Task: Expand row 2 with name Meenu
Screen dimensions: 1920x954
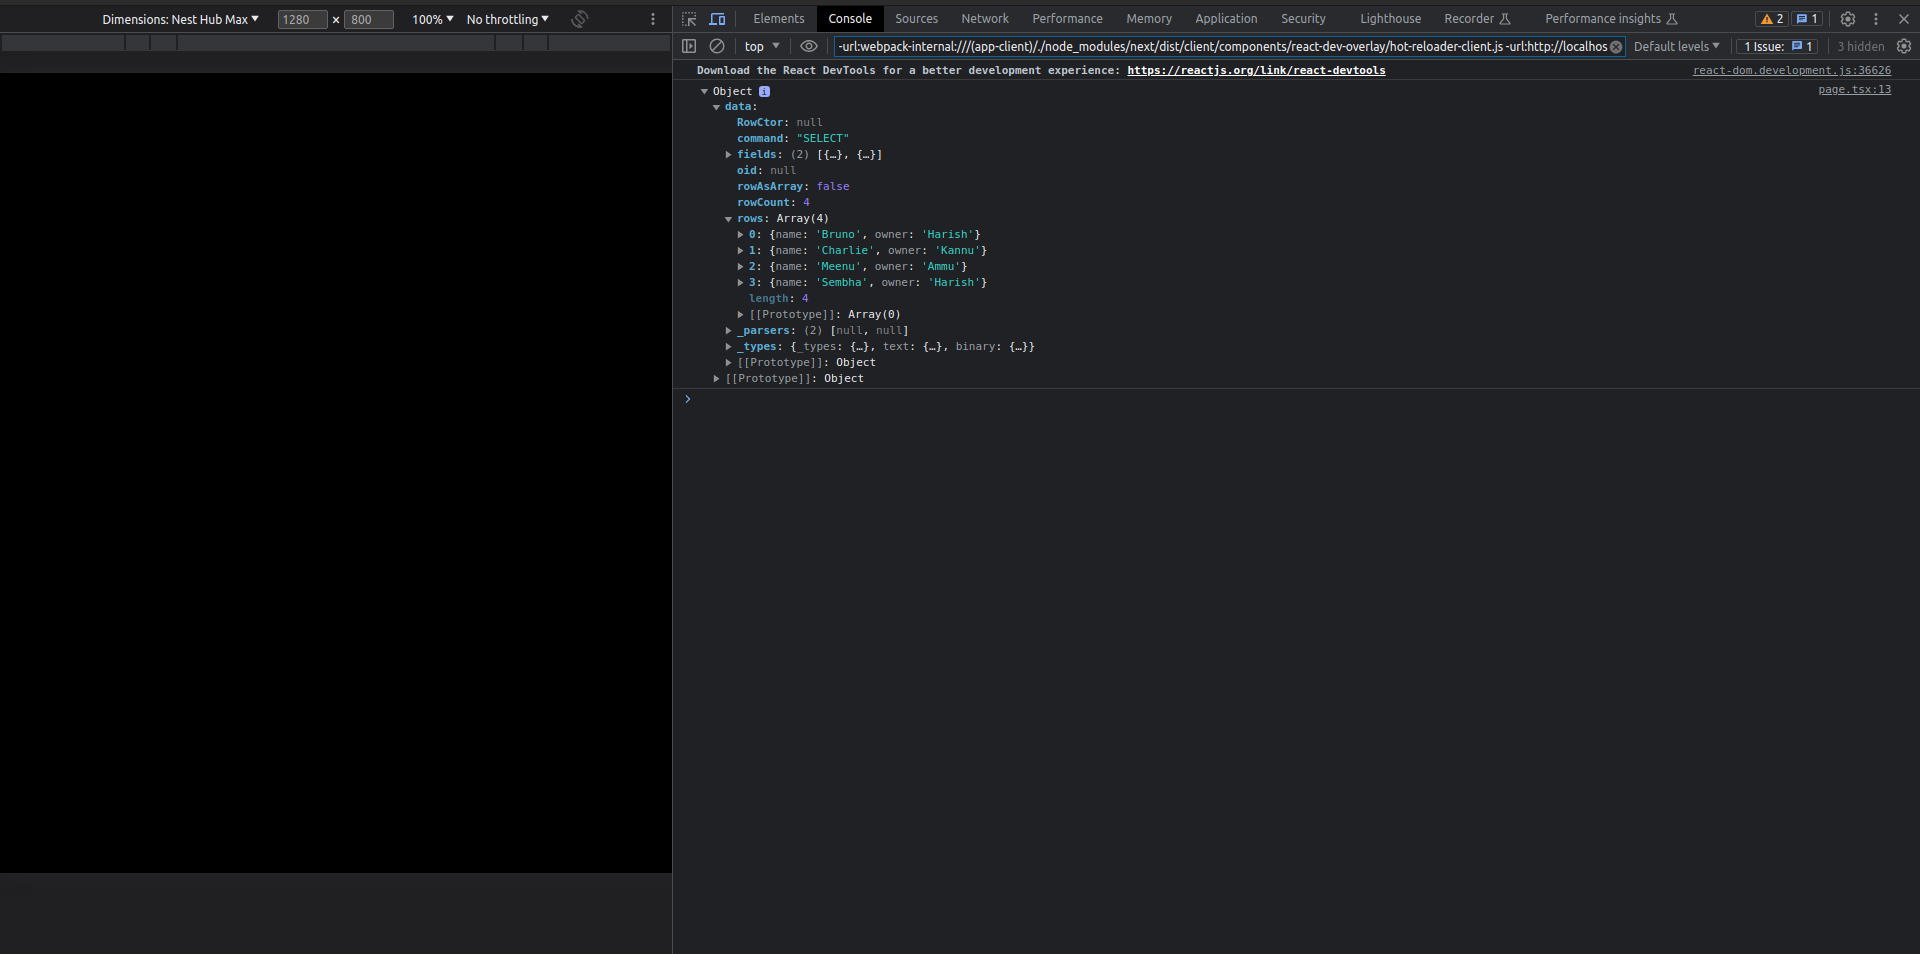Action: pyautogui.click(x=740, y=267)
